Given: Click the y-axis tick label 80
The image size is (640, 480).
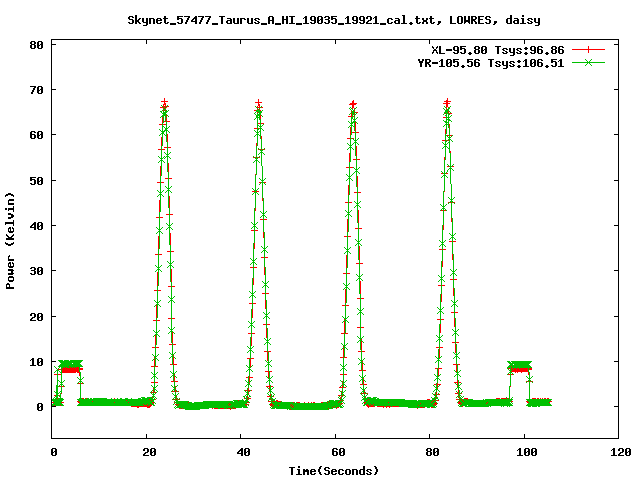Looking at the screenshot, I should (36, 45).
